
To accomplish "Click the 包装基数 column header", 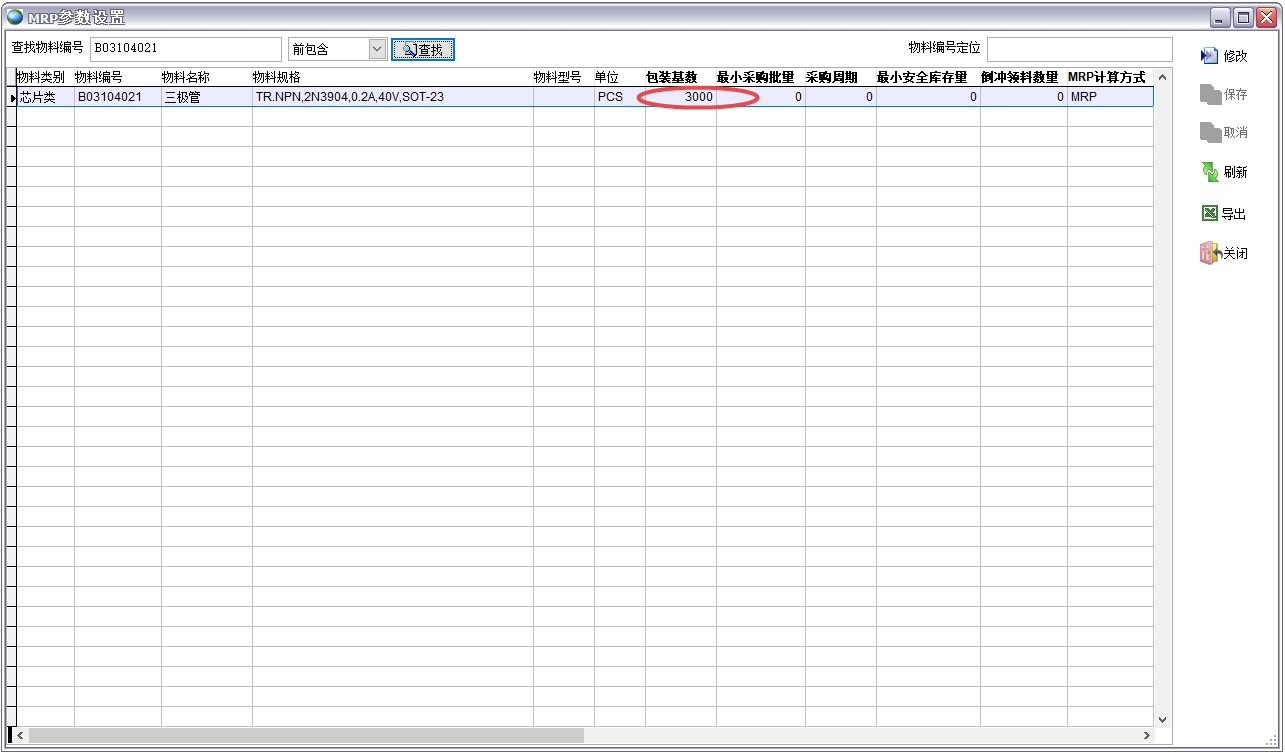I will point(674,77).
